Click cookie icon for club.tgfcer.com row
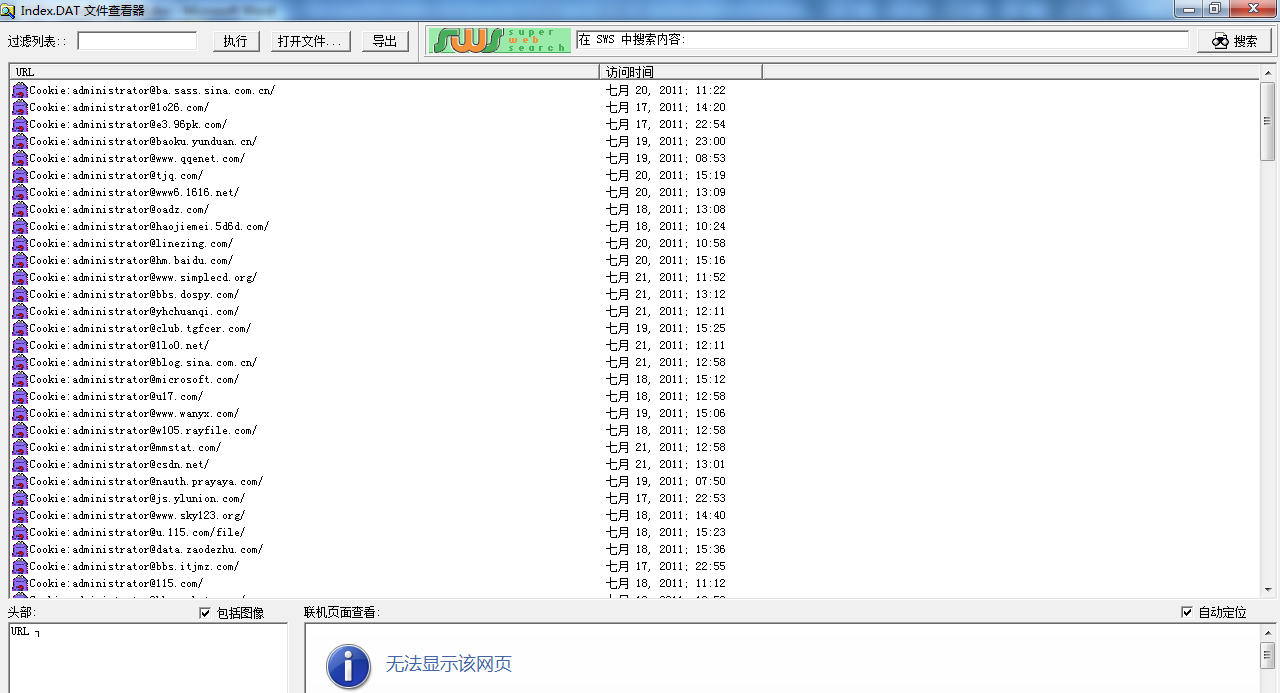The image size is (1280, 693). click(20, 328)
